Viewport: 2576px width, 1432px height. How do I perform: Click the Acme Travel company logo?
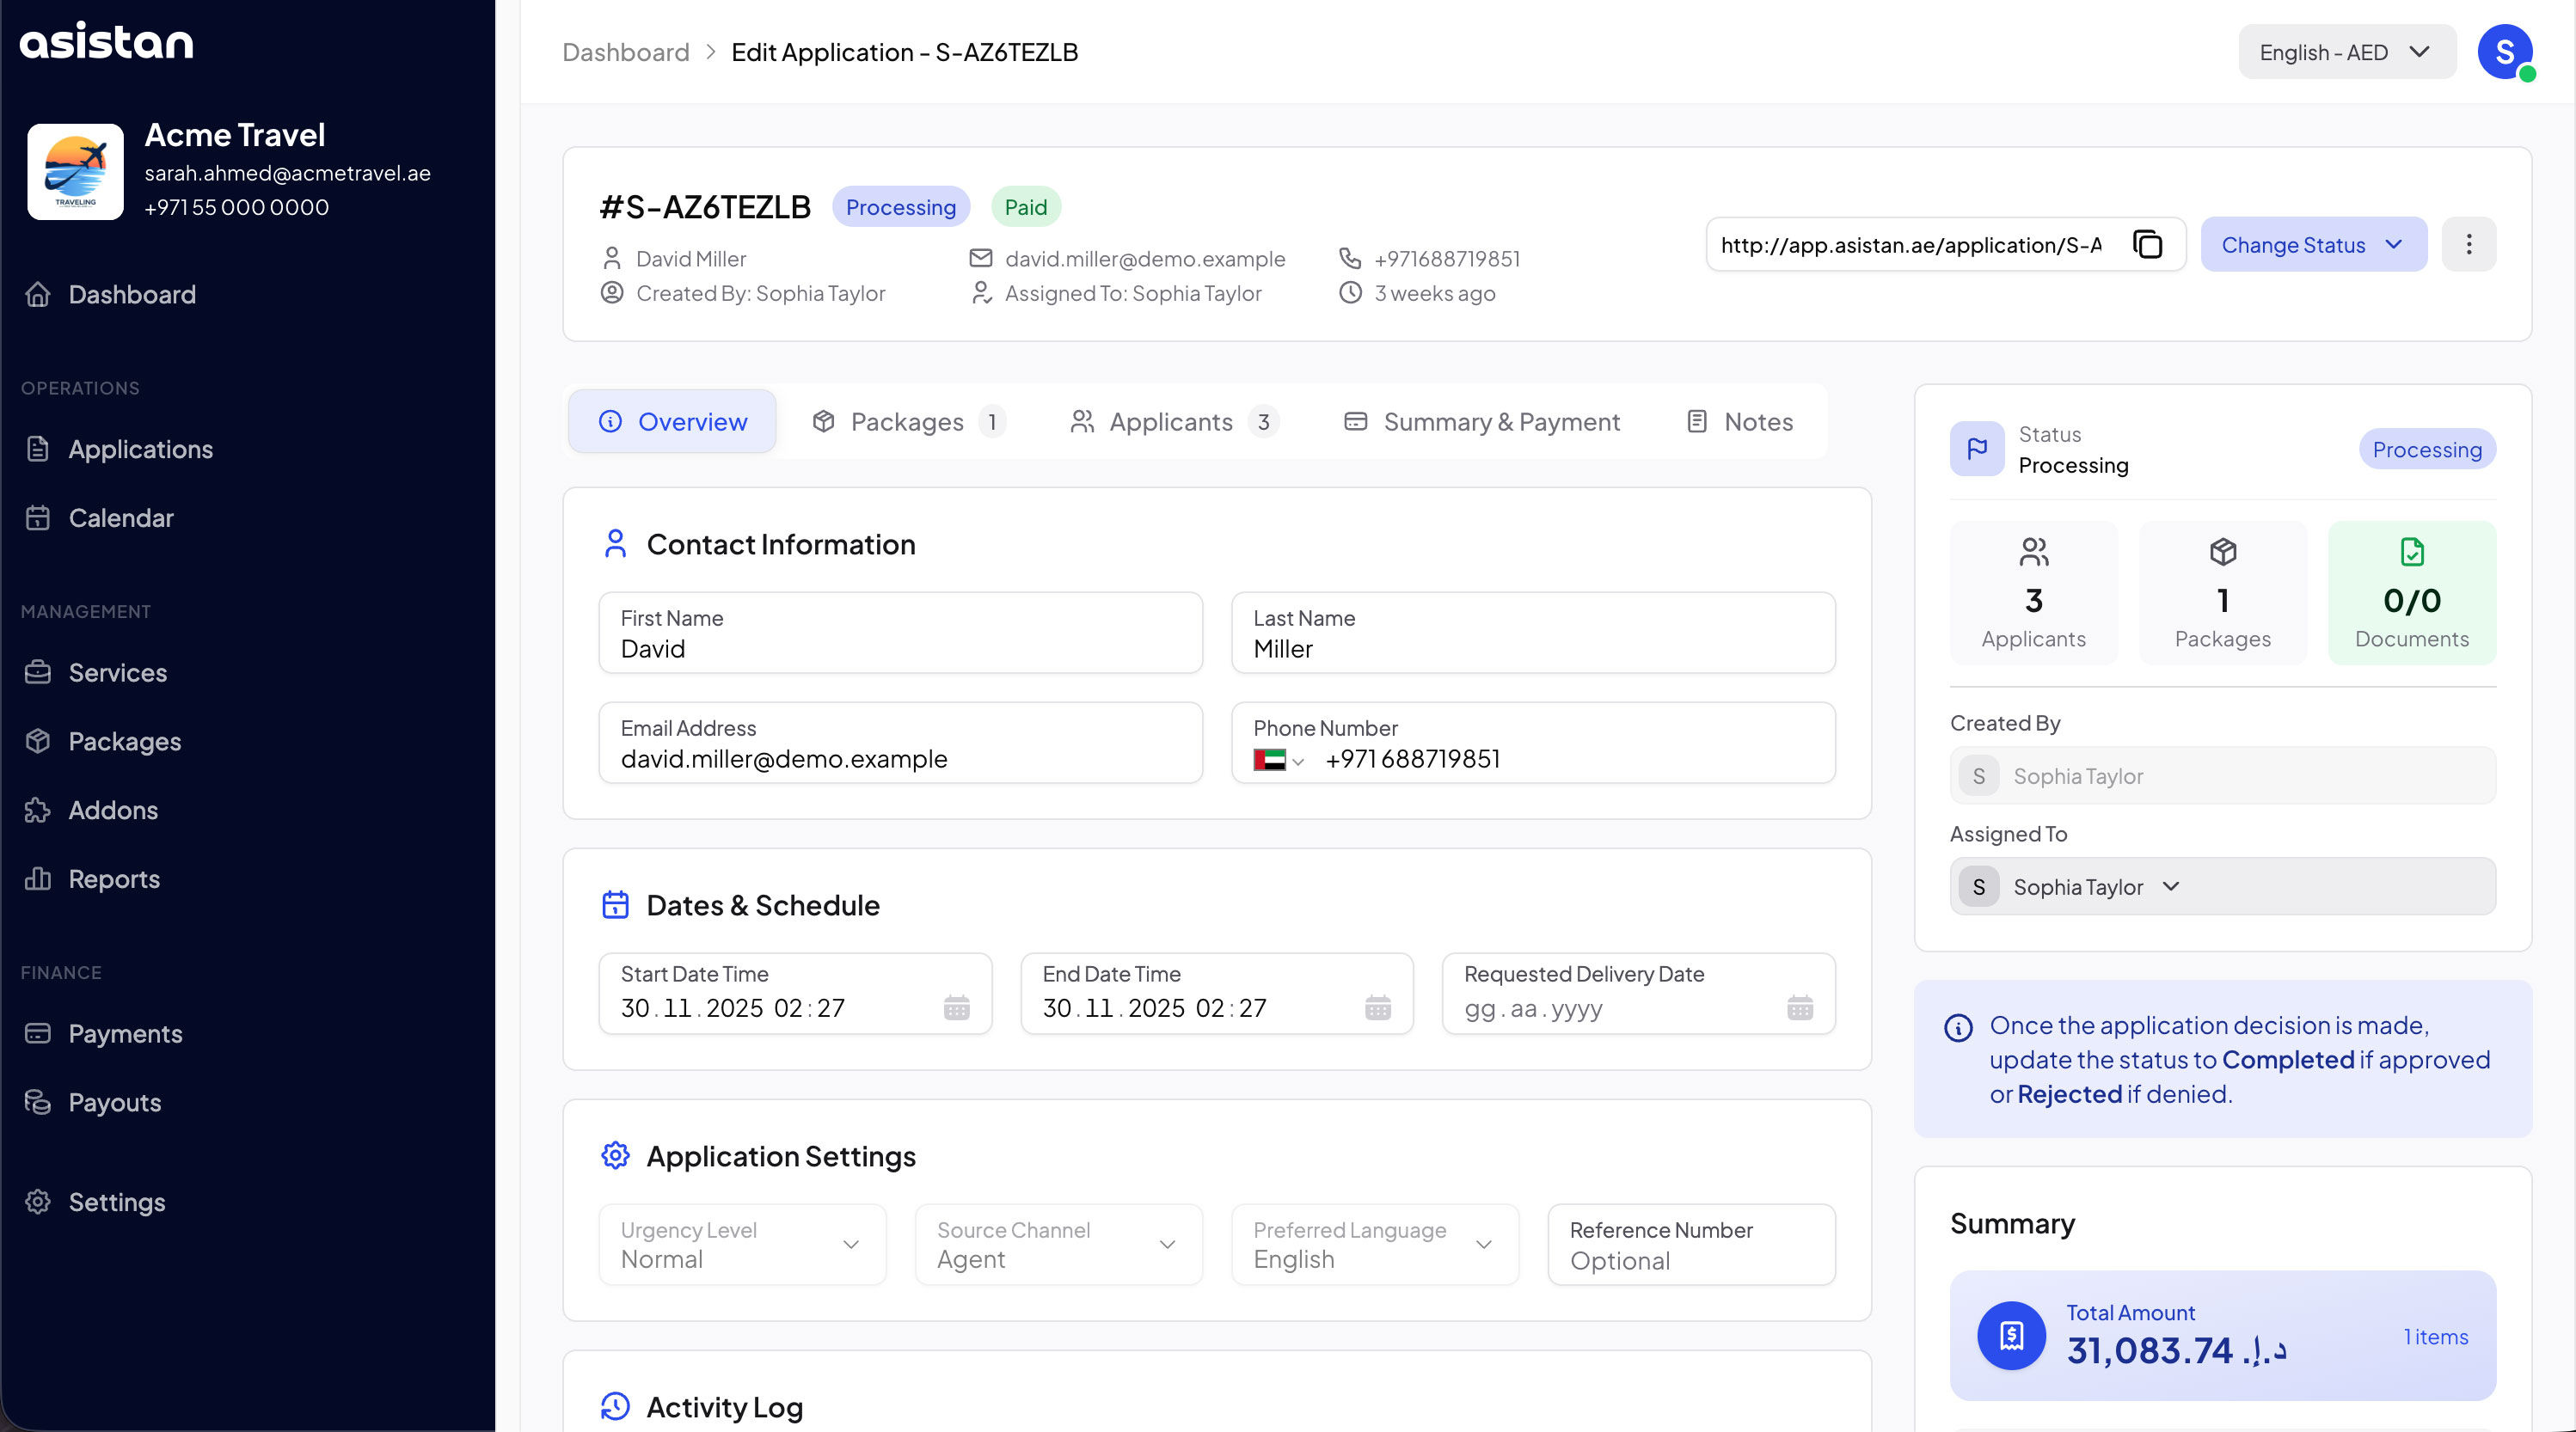tap(75, 171)
